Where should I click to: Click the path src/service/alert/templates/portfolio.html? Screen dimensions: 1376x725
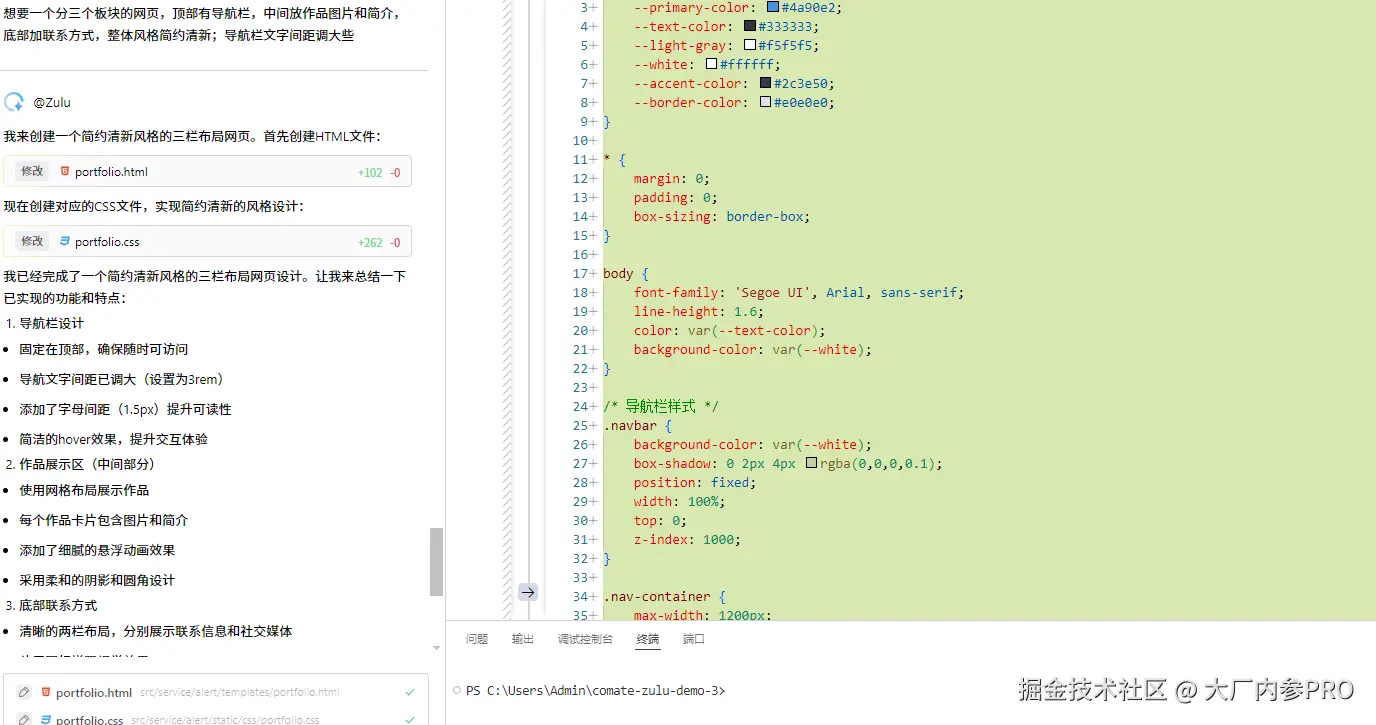[240, 692]
